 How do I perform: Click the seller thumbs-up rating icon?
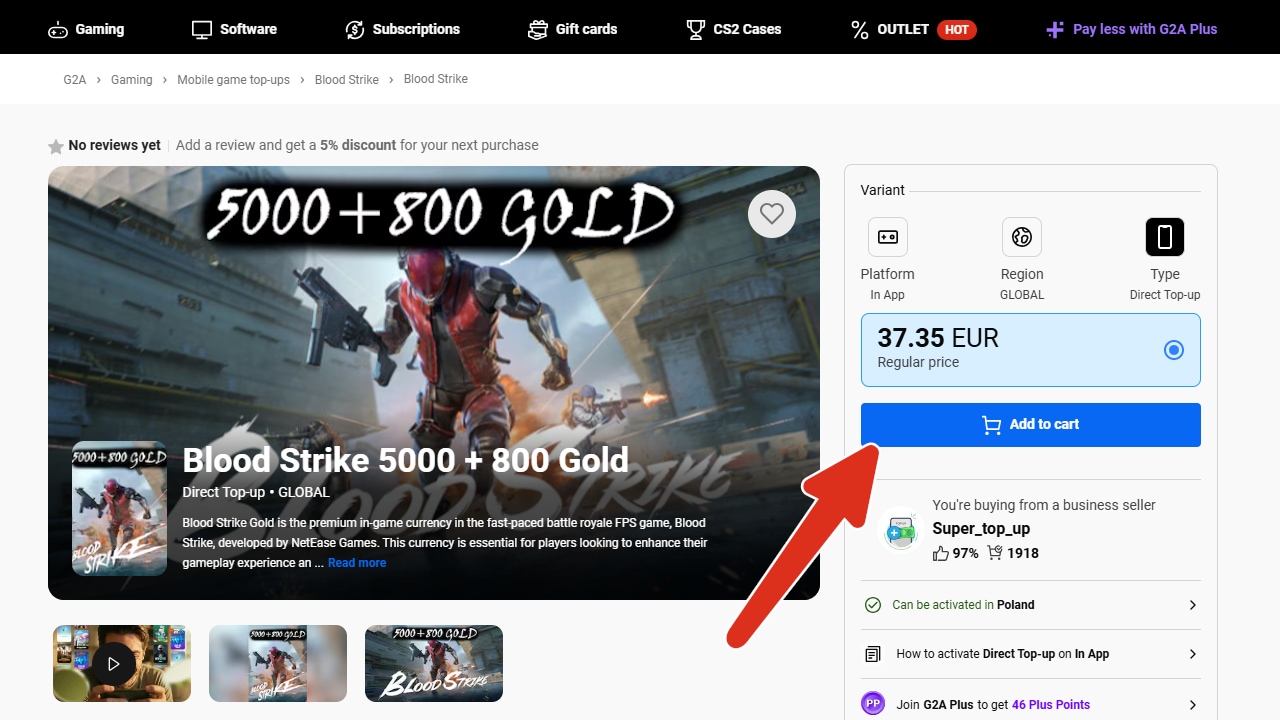941,553
